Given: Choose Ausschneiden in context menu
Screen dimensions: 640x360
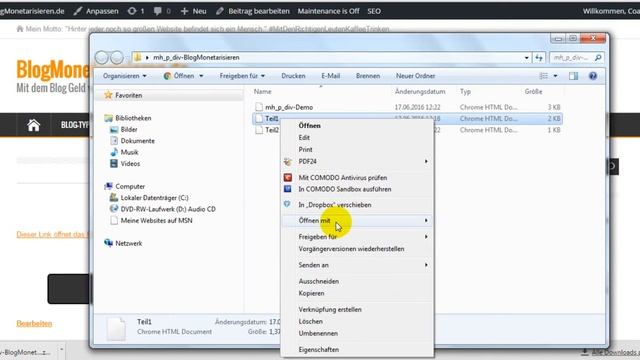Looking at the screenshot, I should [x=318, y=281].
